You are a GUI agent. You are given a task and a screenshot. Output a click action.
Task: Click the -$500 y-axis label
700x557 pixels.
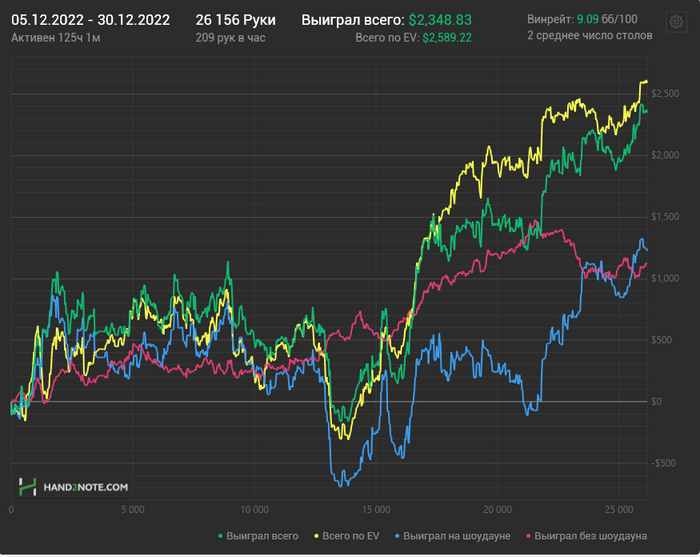663,463
